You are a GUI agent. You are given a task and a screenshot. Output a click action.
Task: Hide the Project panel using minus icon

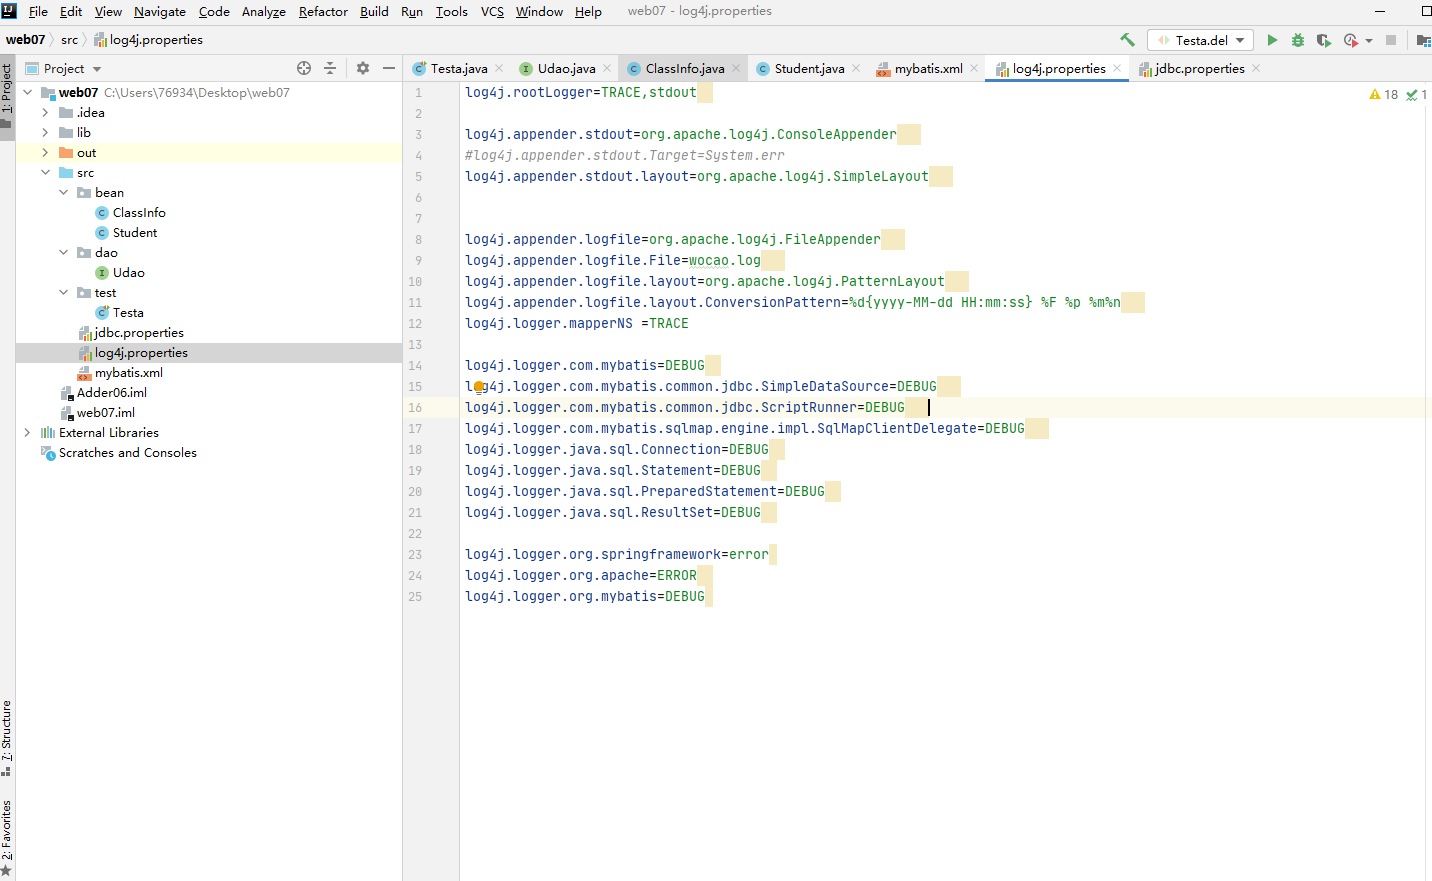[389, 68]
